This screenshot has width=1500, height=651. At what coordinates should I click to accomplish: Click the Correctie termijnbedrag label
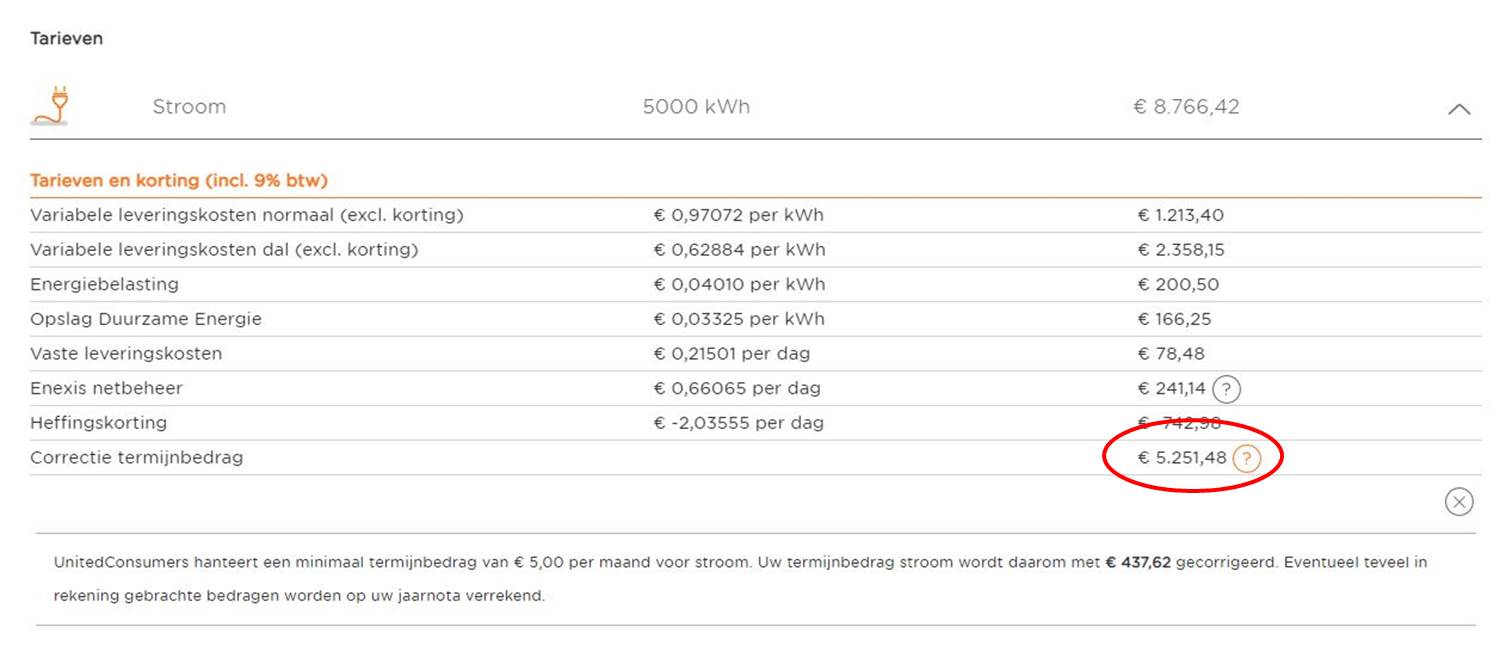(x=136, y=458)
